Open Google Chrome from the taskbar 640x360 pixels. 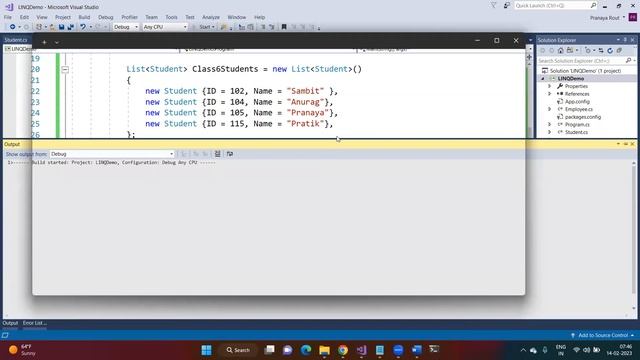click(x=343, y=350)
